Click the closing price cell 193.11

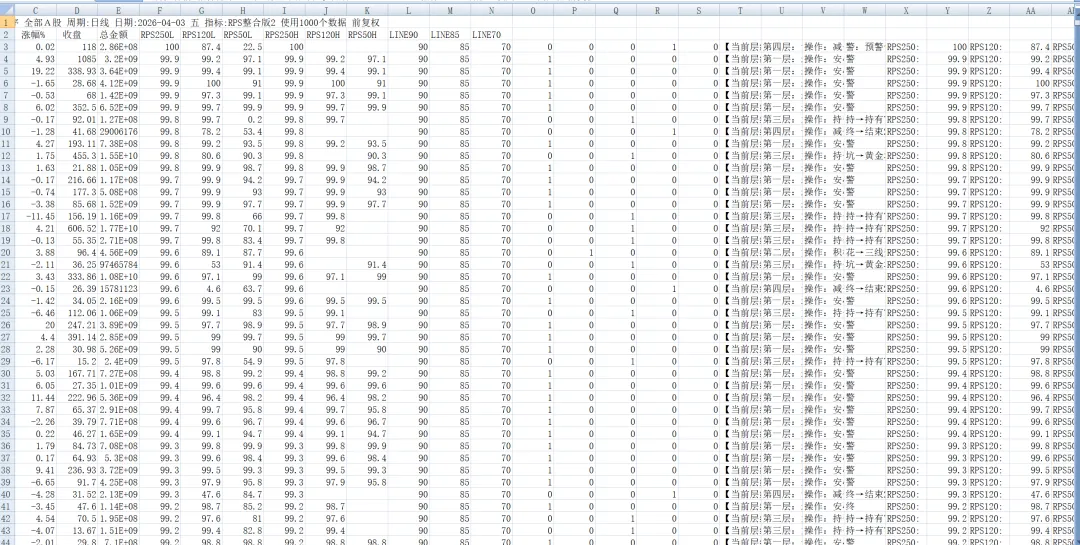pos(76,144)
